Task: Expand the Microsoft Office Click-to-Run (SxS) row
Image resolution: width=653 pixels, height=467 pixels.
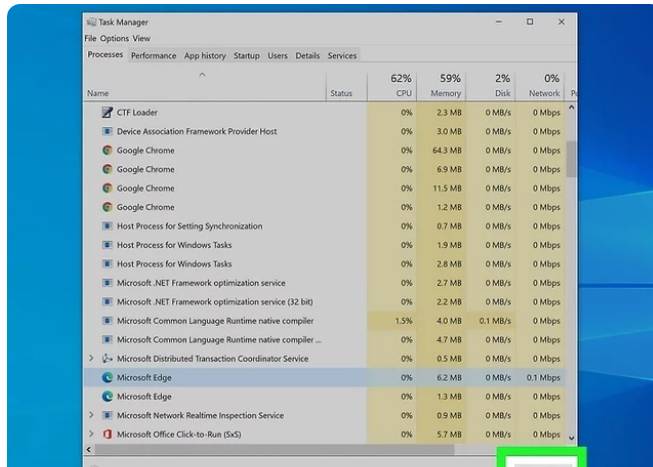Action: 91,435
